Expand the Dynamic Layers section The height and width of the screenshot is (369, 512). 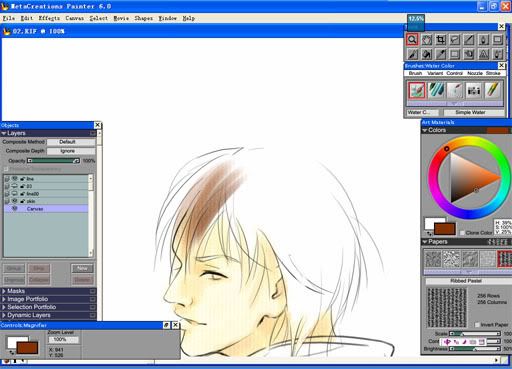[4, 315]
